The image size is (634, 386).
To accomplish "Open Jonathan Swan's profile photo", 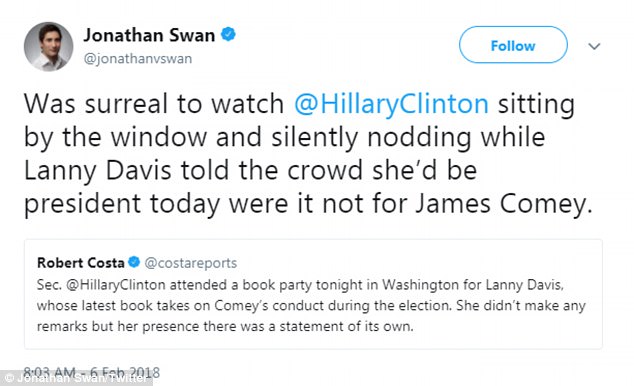I will click(49, 46).
